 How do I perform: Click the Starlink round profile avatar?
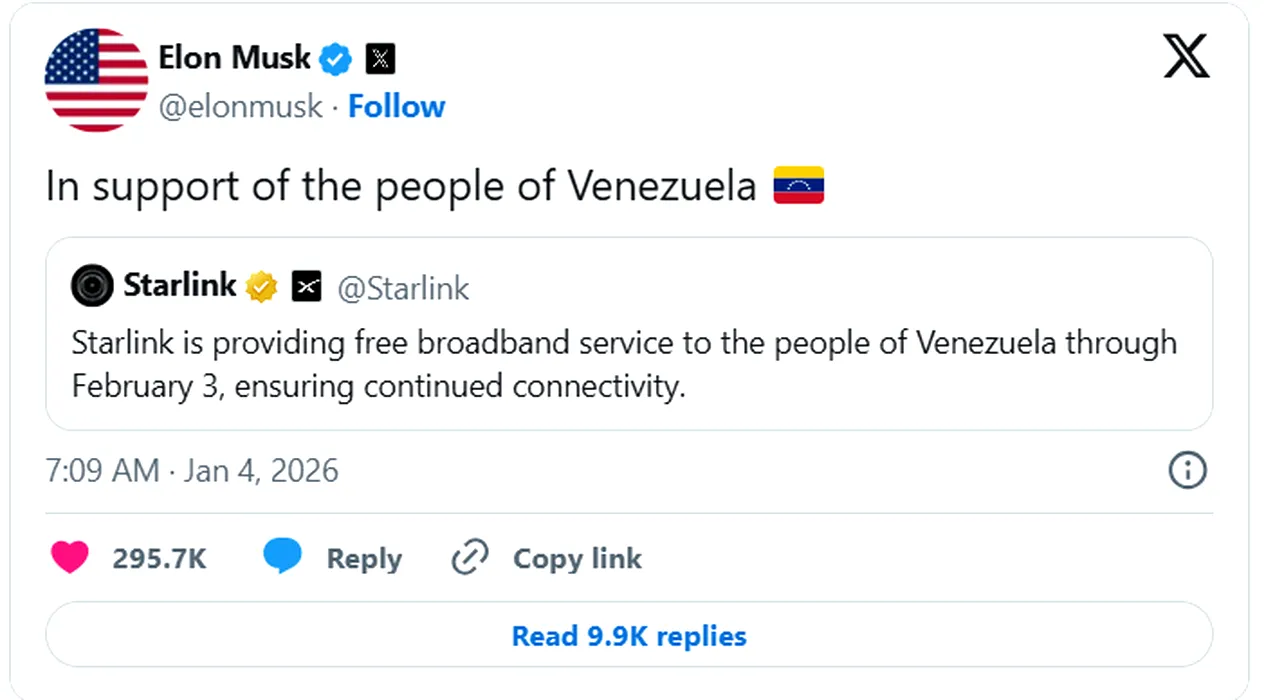(92, 287)
